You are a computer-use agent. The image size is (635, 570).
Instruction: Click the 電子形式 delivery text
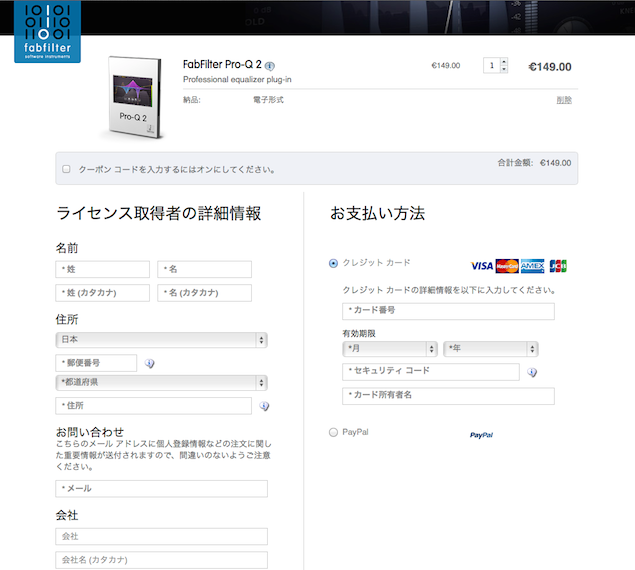point(268,100)
